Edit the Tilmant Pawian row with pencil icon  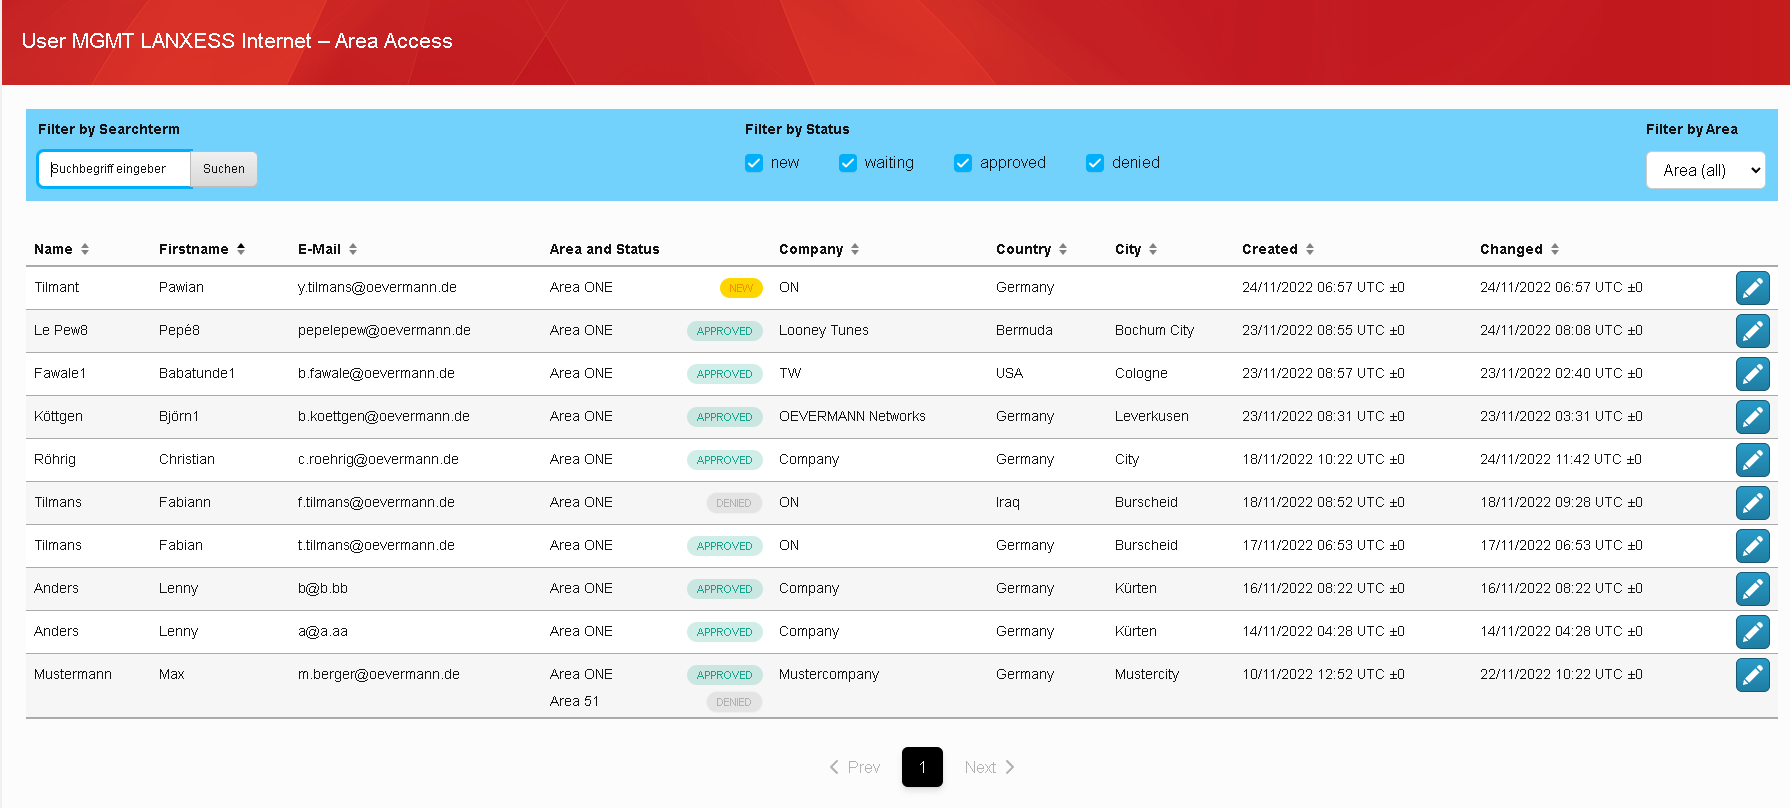coord(1752,288)
